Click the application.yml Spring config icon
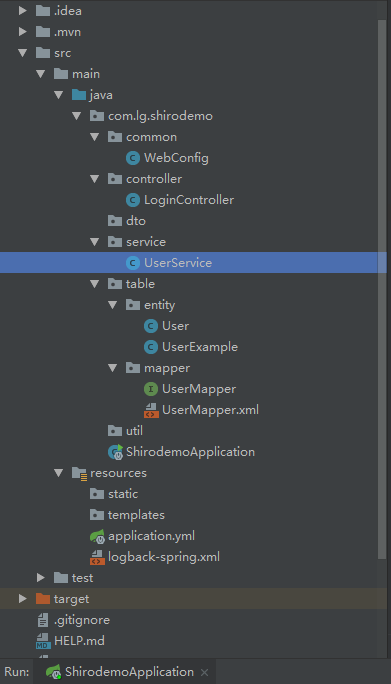 tap(97, 536)
